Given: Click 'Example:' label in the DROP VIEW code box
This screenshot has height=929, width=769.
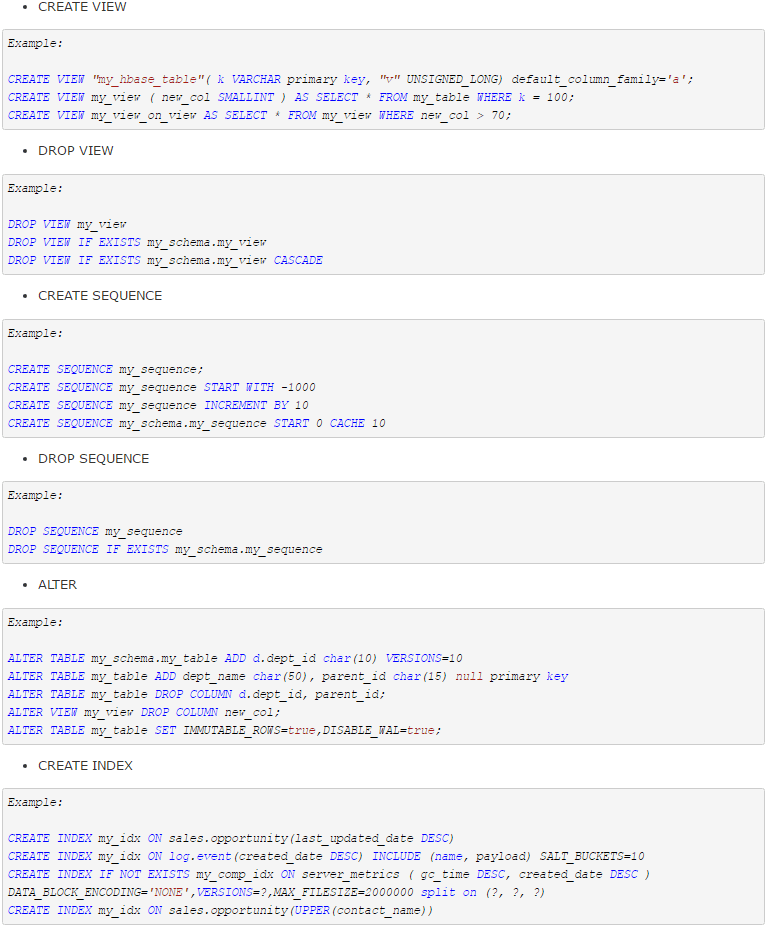Looking at the screenshot, I should pos(35,188).
